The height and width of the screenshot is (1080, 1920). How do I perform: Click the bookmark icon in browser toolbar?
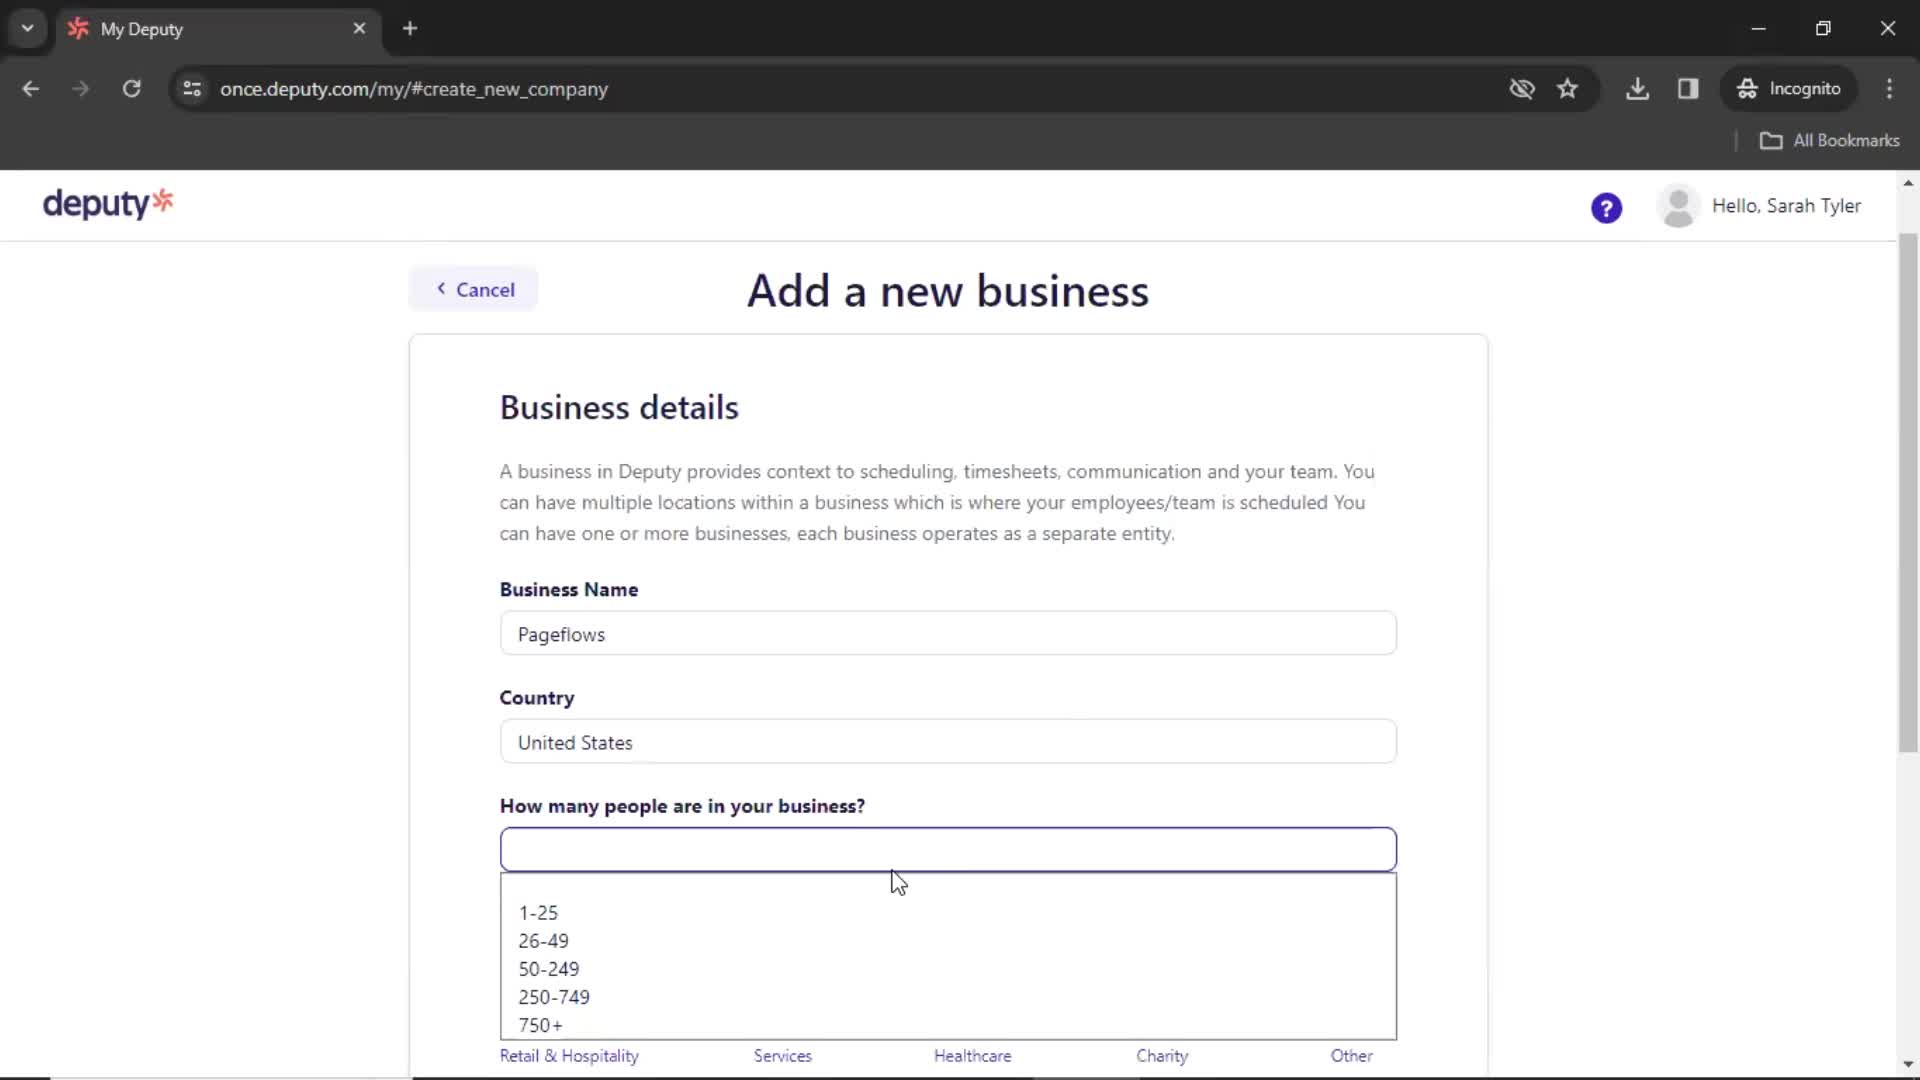[1567, 88]
